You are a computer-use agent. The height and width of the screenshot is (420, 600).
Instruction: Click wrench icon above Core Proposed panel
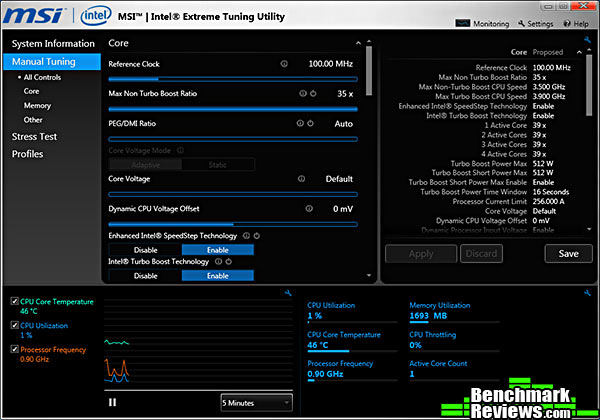[x=587, y=39]
